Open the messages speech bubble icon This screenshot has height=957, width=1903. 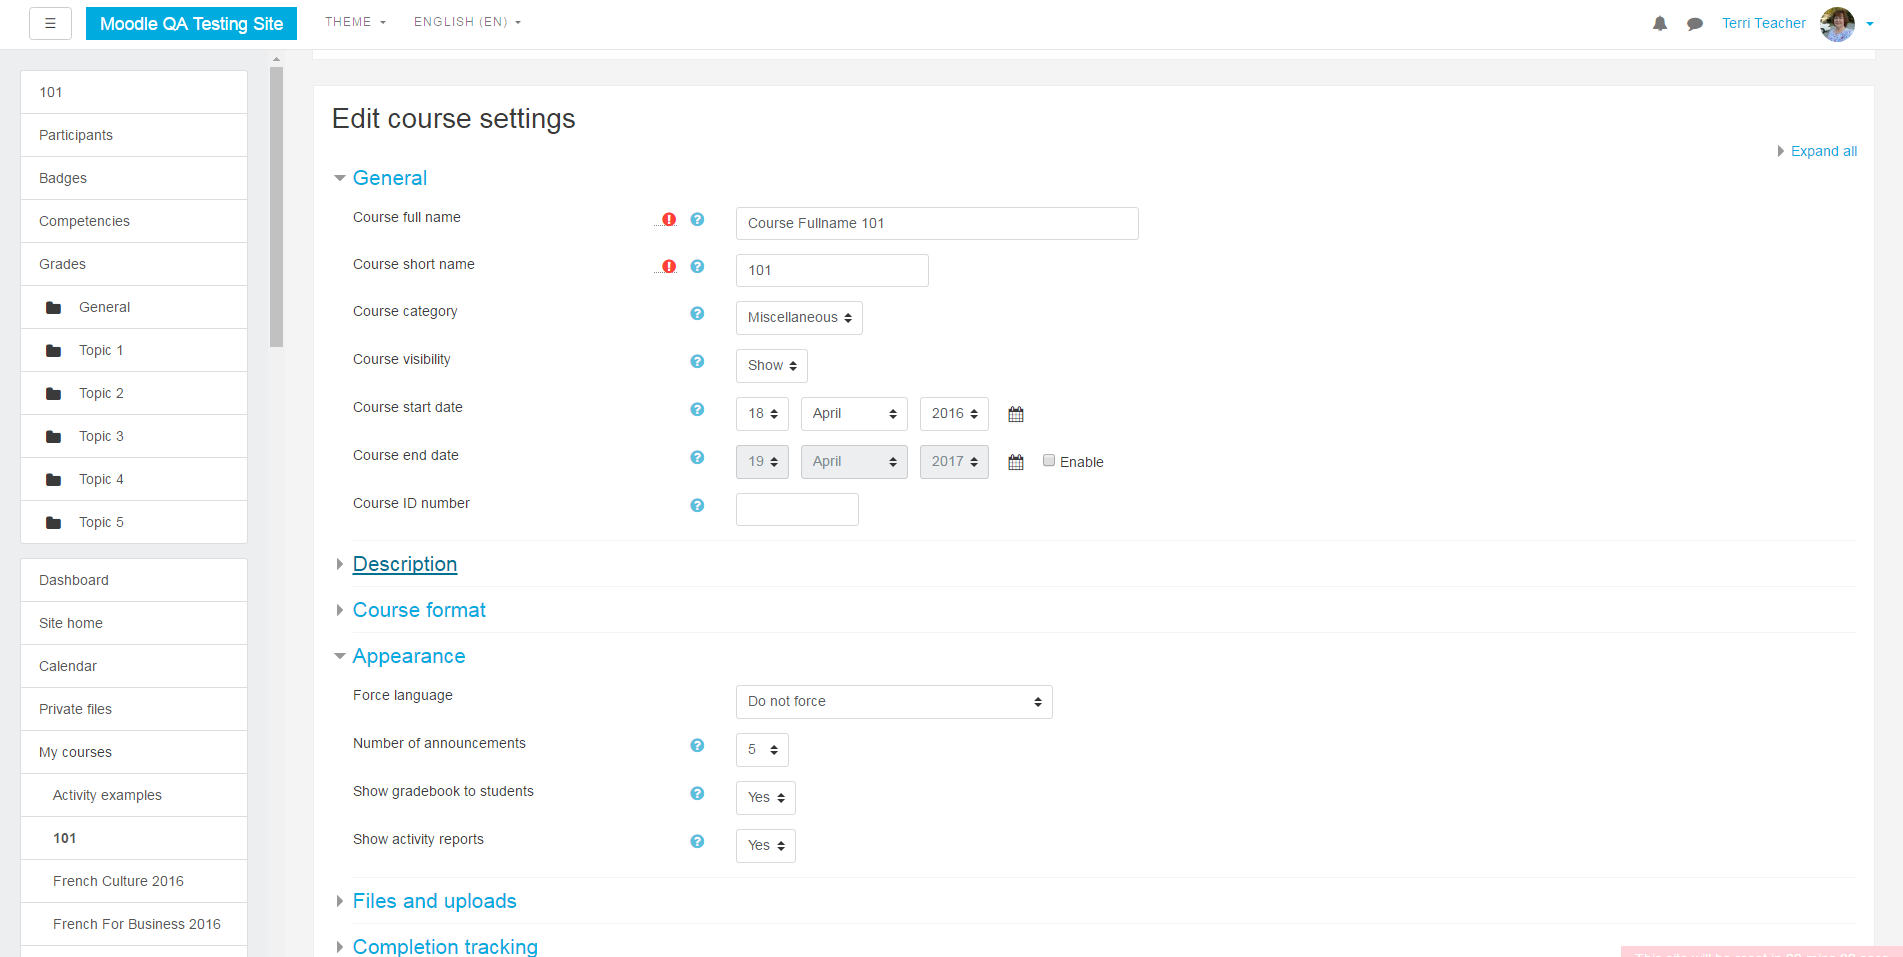click(x=1695, y=24)
